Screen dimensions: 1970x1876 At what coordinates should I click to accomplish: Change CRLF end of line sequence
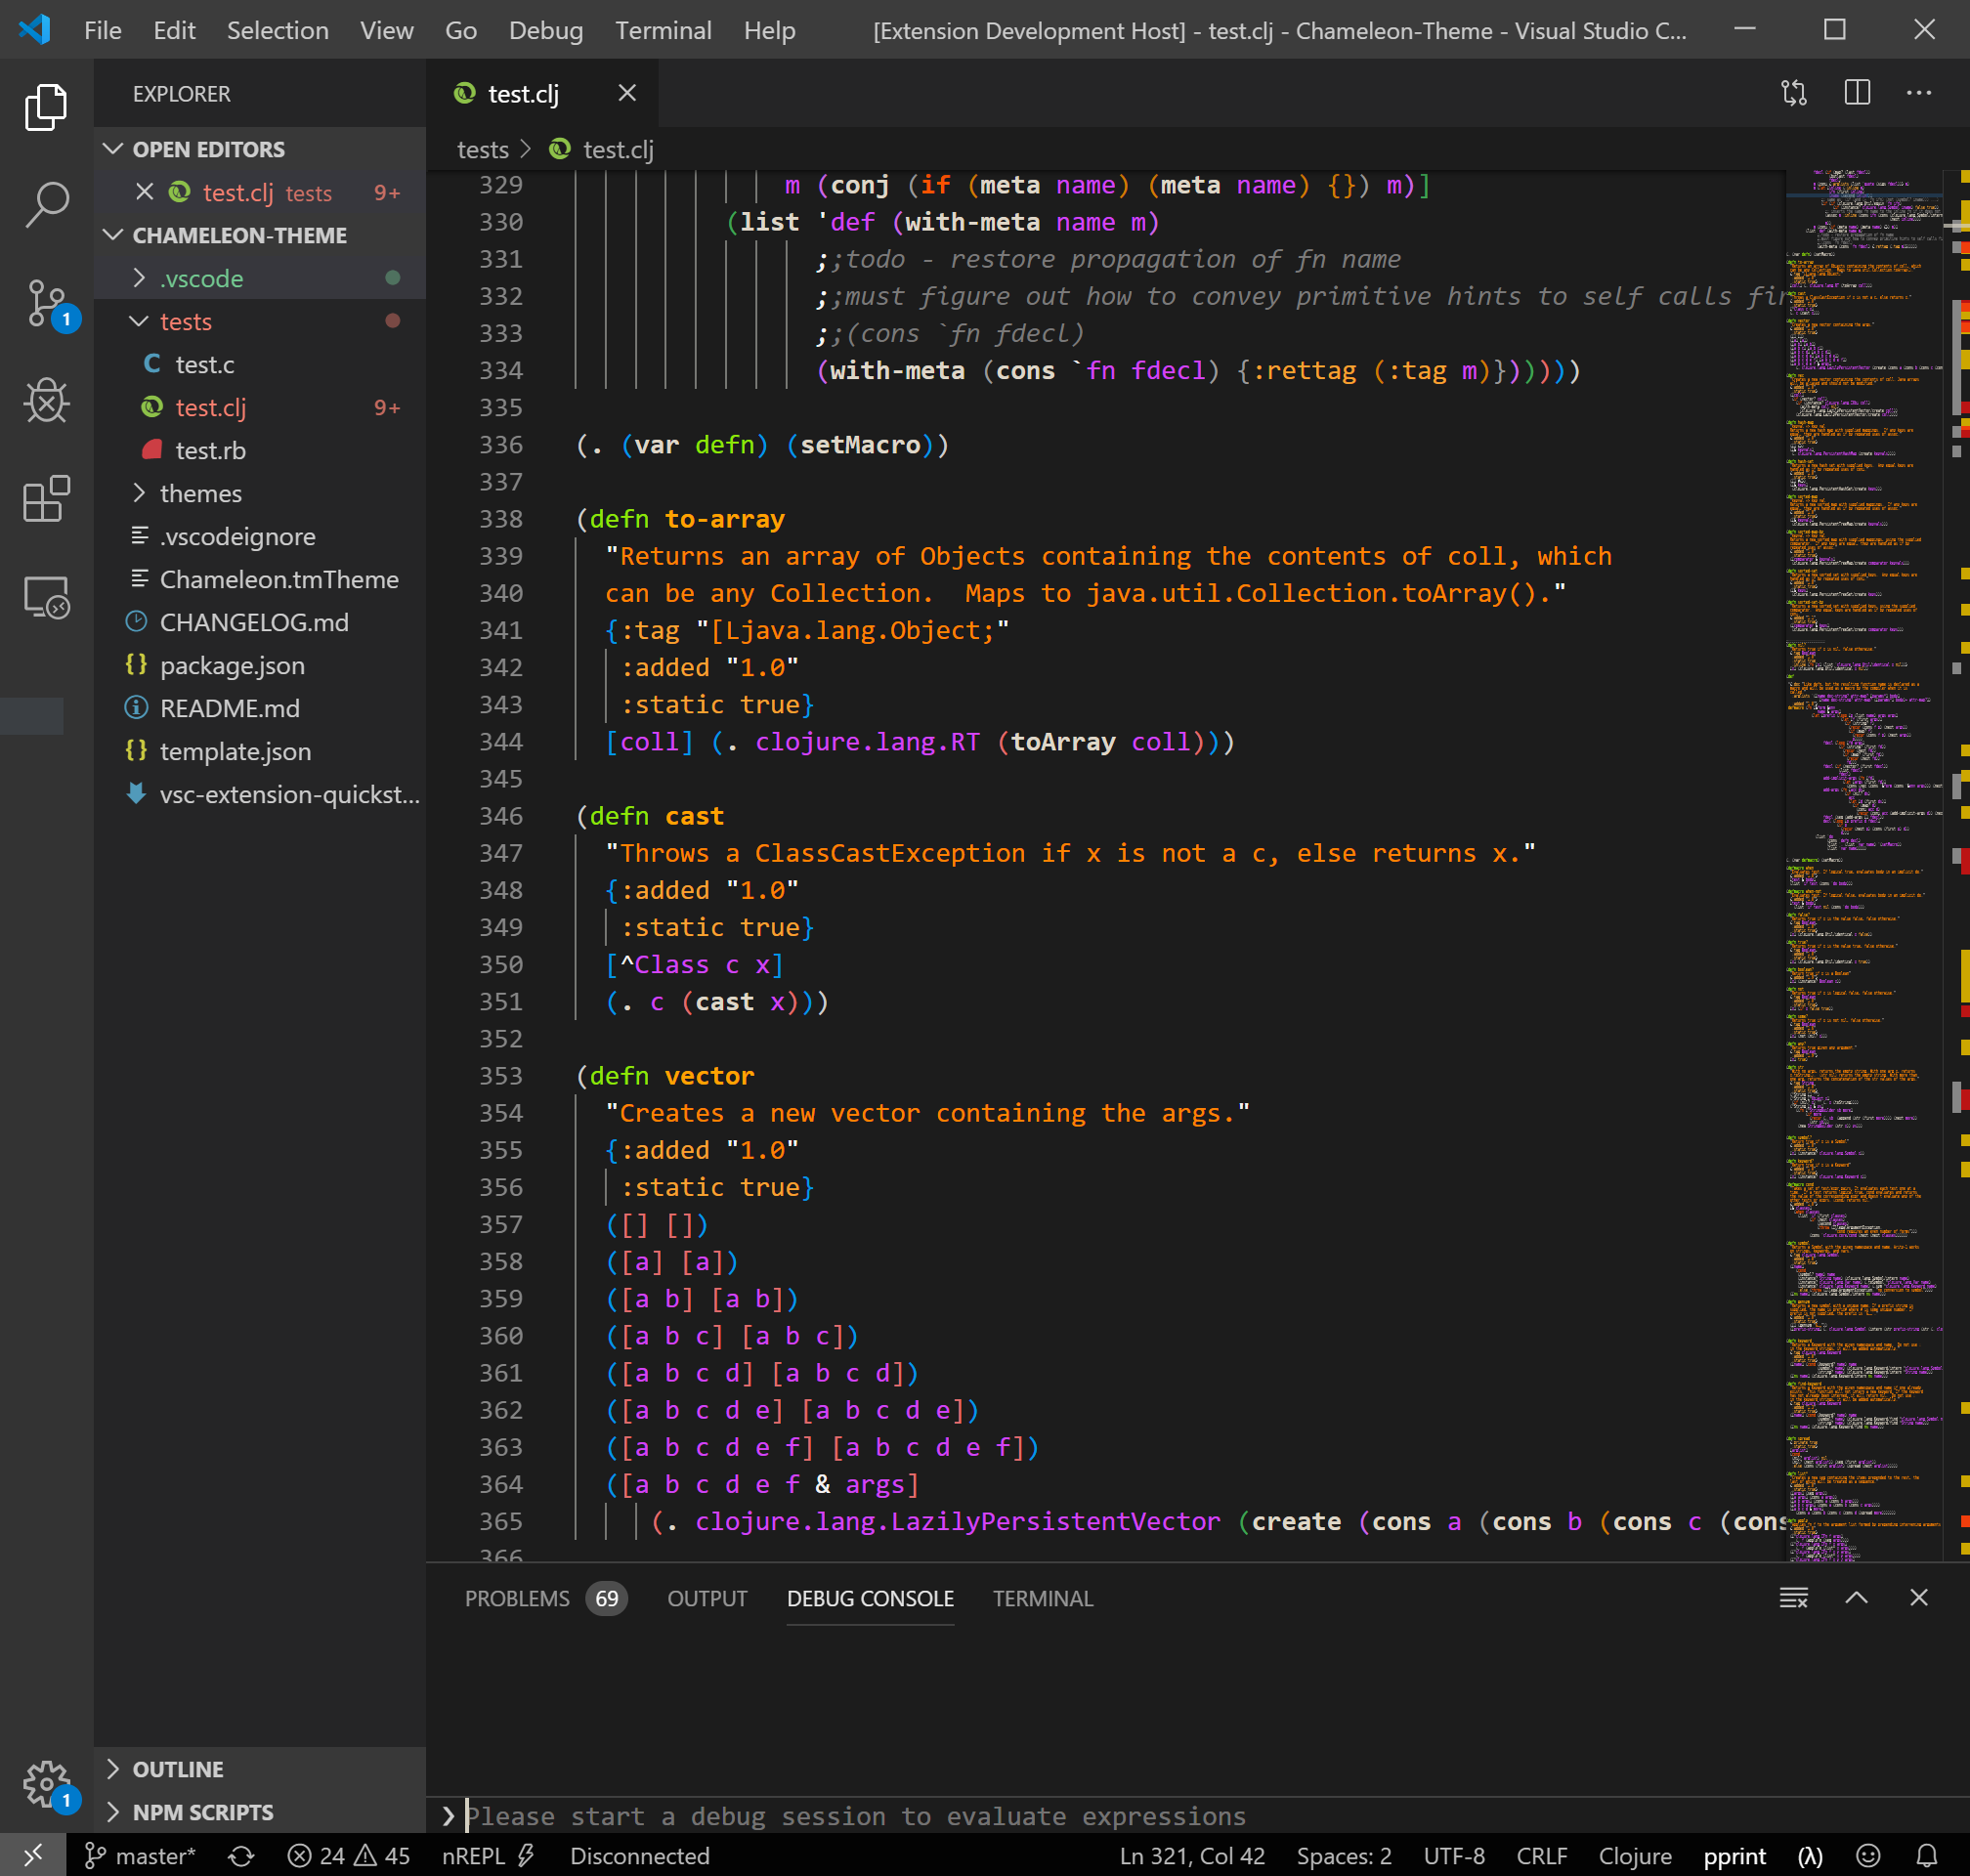coord(1541,1856)
